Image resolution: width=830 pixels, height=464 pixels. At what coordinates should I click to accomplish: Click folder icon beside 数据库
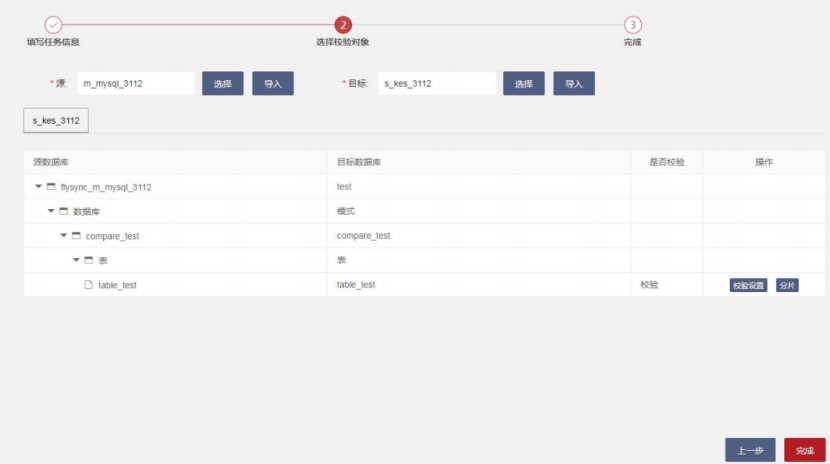pos(64,211)
